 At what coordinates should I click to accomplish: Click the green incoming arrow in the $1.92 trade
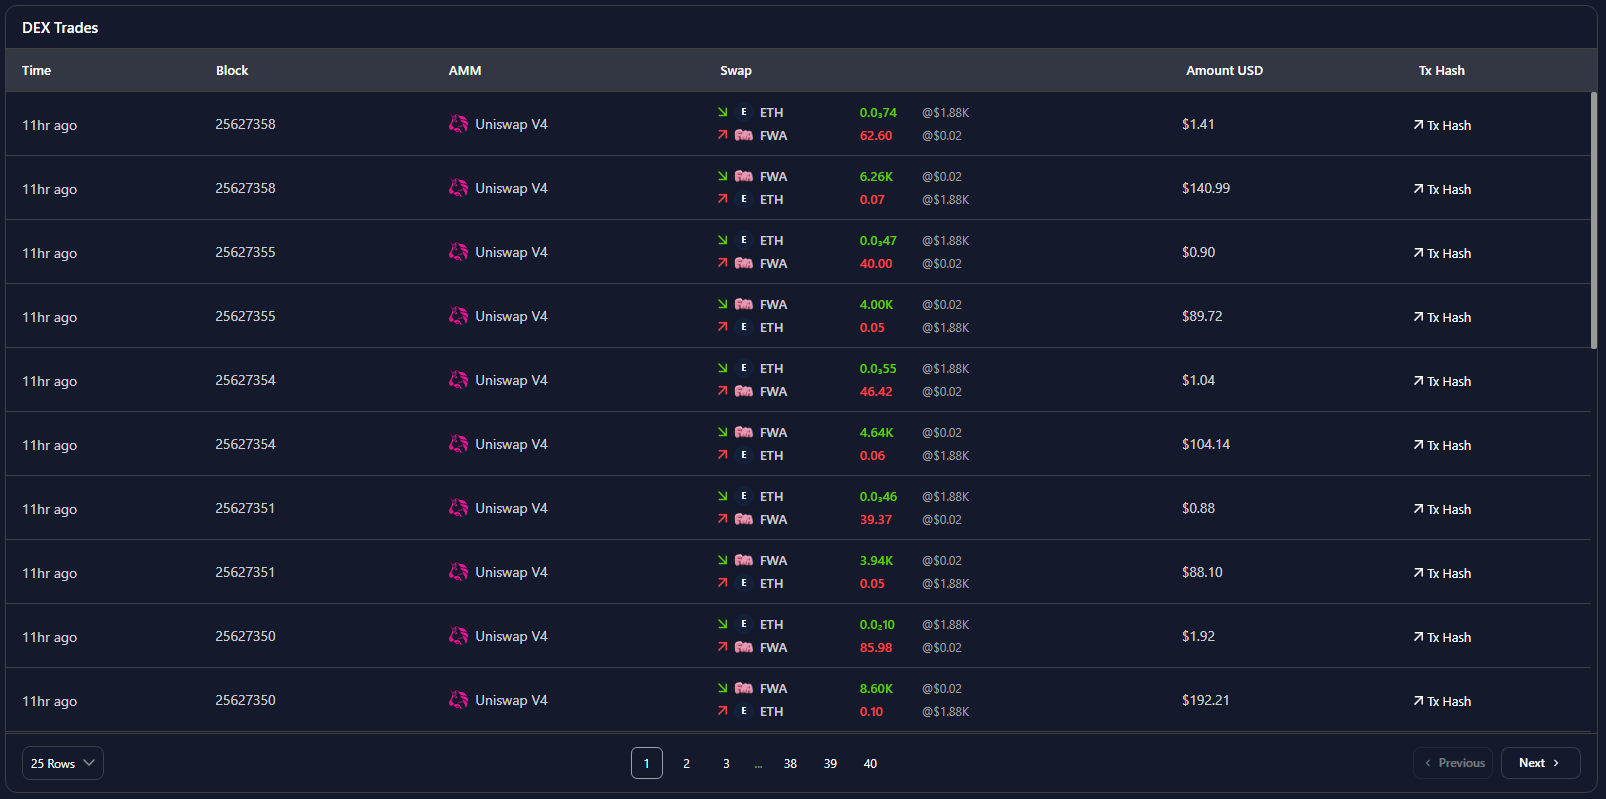tap(722, 624)
